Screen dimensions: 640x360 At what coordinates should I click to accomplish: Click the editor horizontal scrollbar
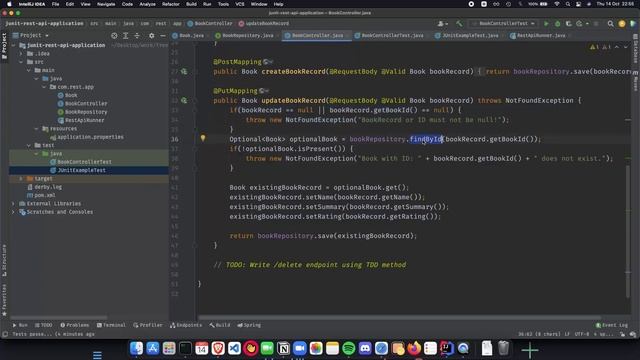click(399, 317)
